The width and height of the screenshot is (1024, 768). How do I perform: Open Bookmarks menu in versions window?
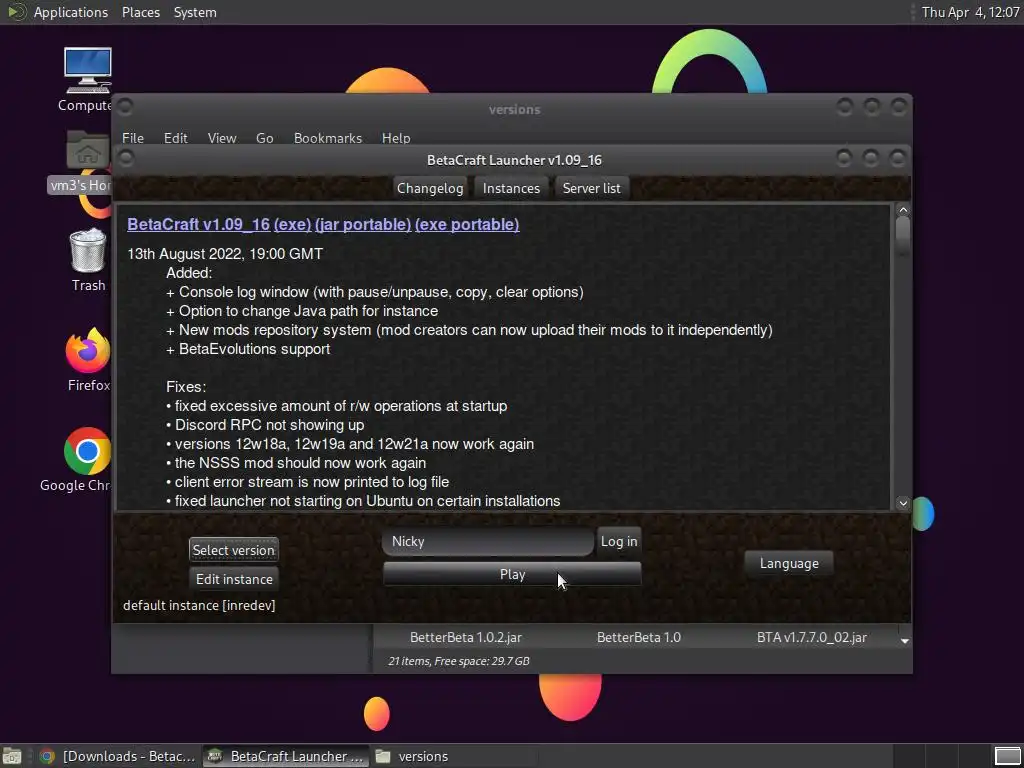pos(328,138)
